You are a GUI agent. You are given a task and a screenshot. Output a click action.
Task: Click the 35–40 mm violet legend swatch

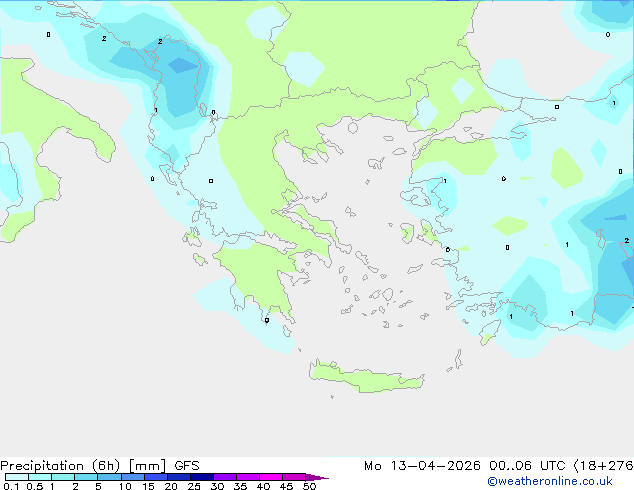(x=248, y=477)
